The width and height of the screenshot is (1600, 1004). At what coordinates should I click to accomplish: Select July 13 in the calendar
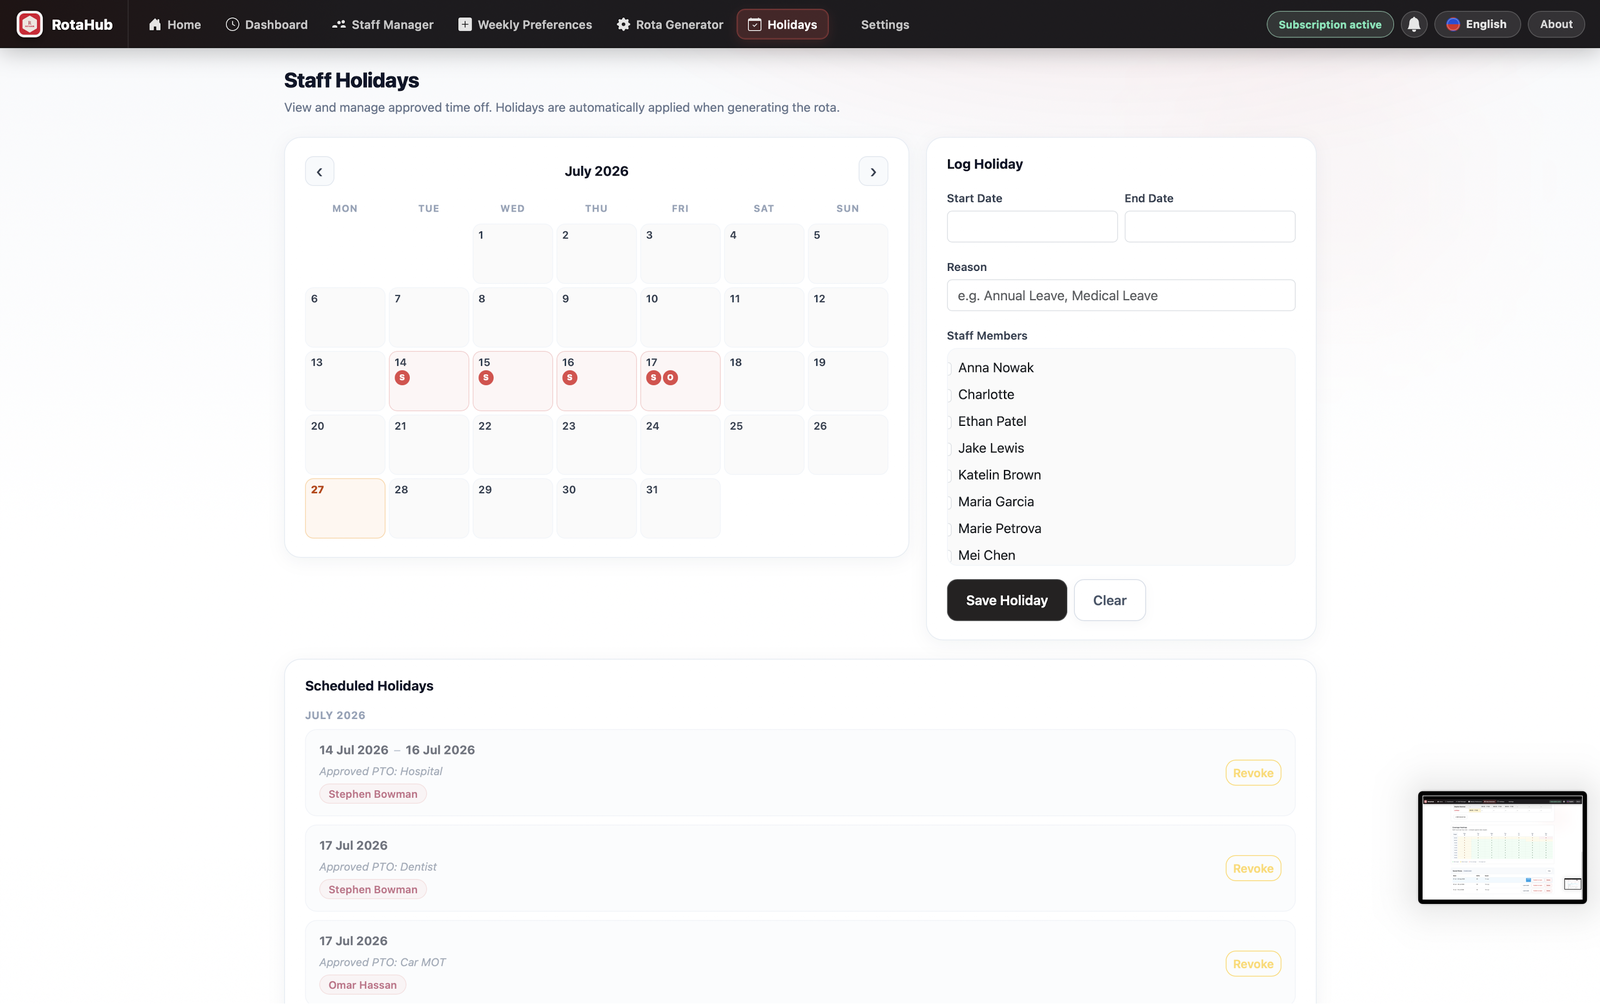[x=345, y=381]
